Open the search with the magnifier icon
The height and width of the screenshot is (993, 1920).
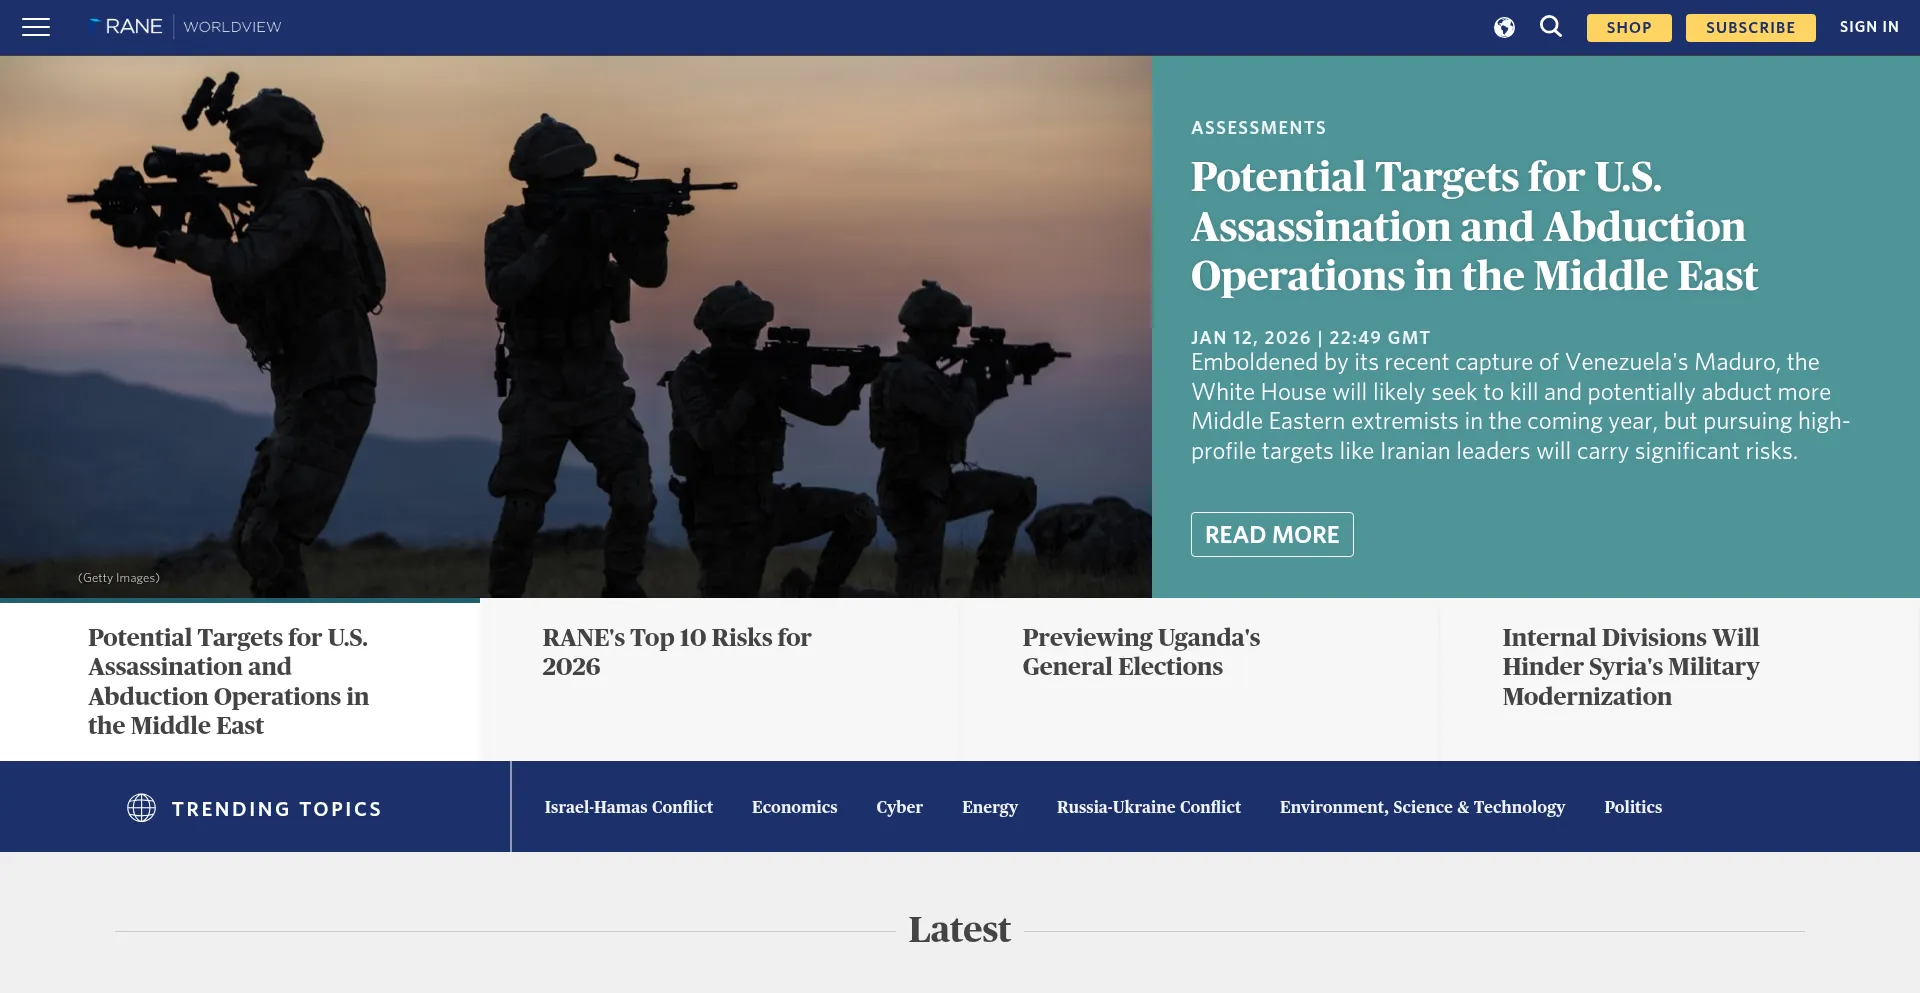pos(1550,27)
